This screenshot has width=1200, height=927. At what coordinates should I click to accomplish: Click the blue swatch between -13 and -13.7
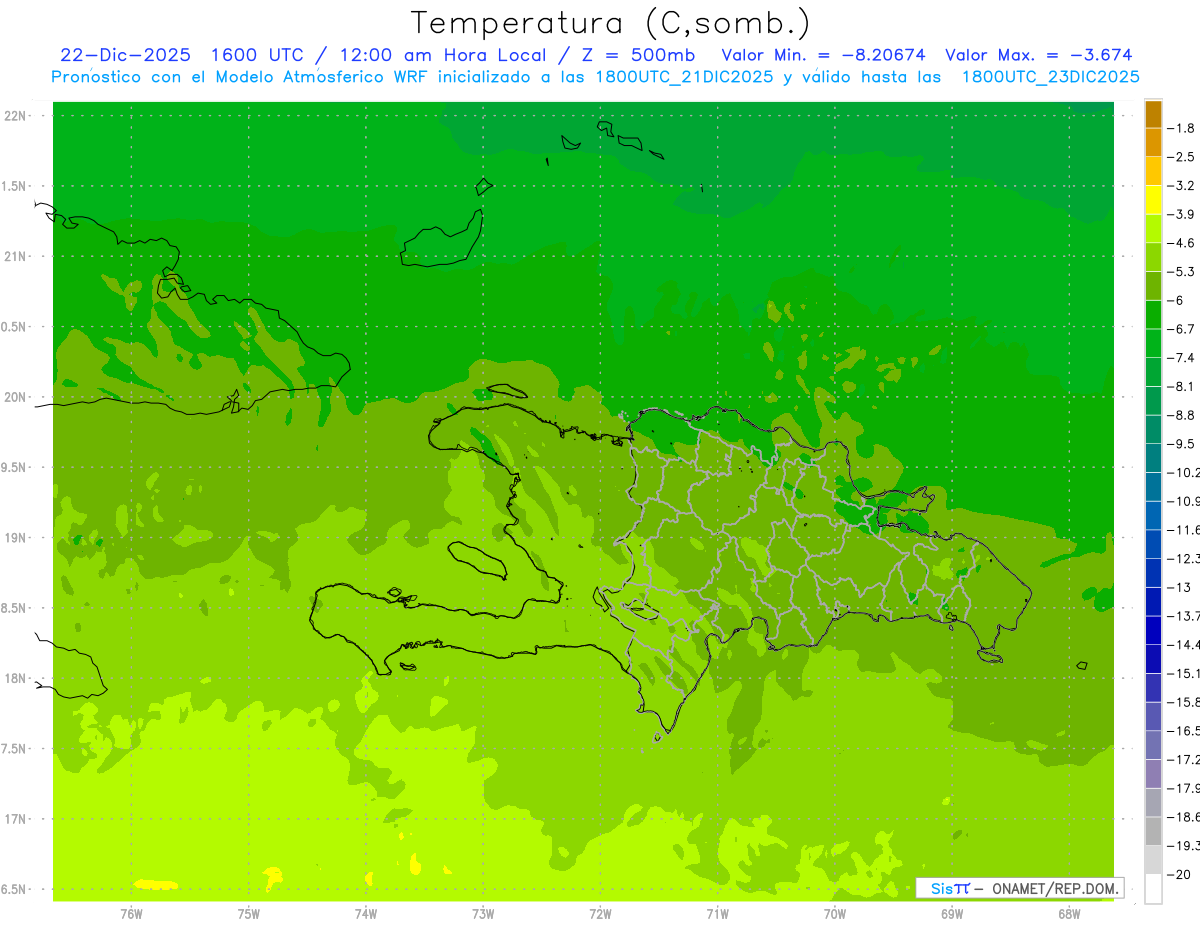pos(1154,602)
